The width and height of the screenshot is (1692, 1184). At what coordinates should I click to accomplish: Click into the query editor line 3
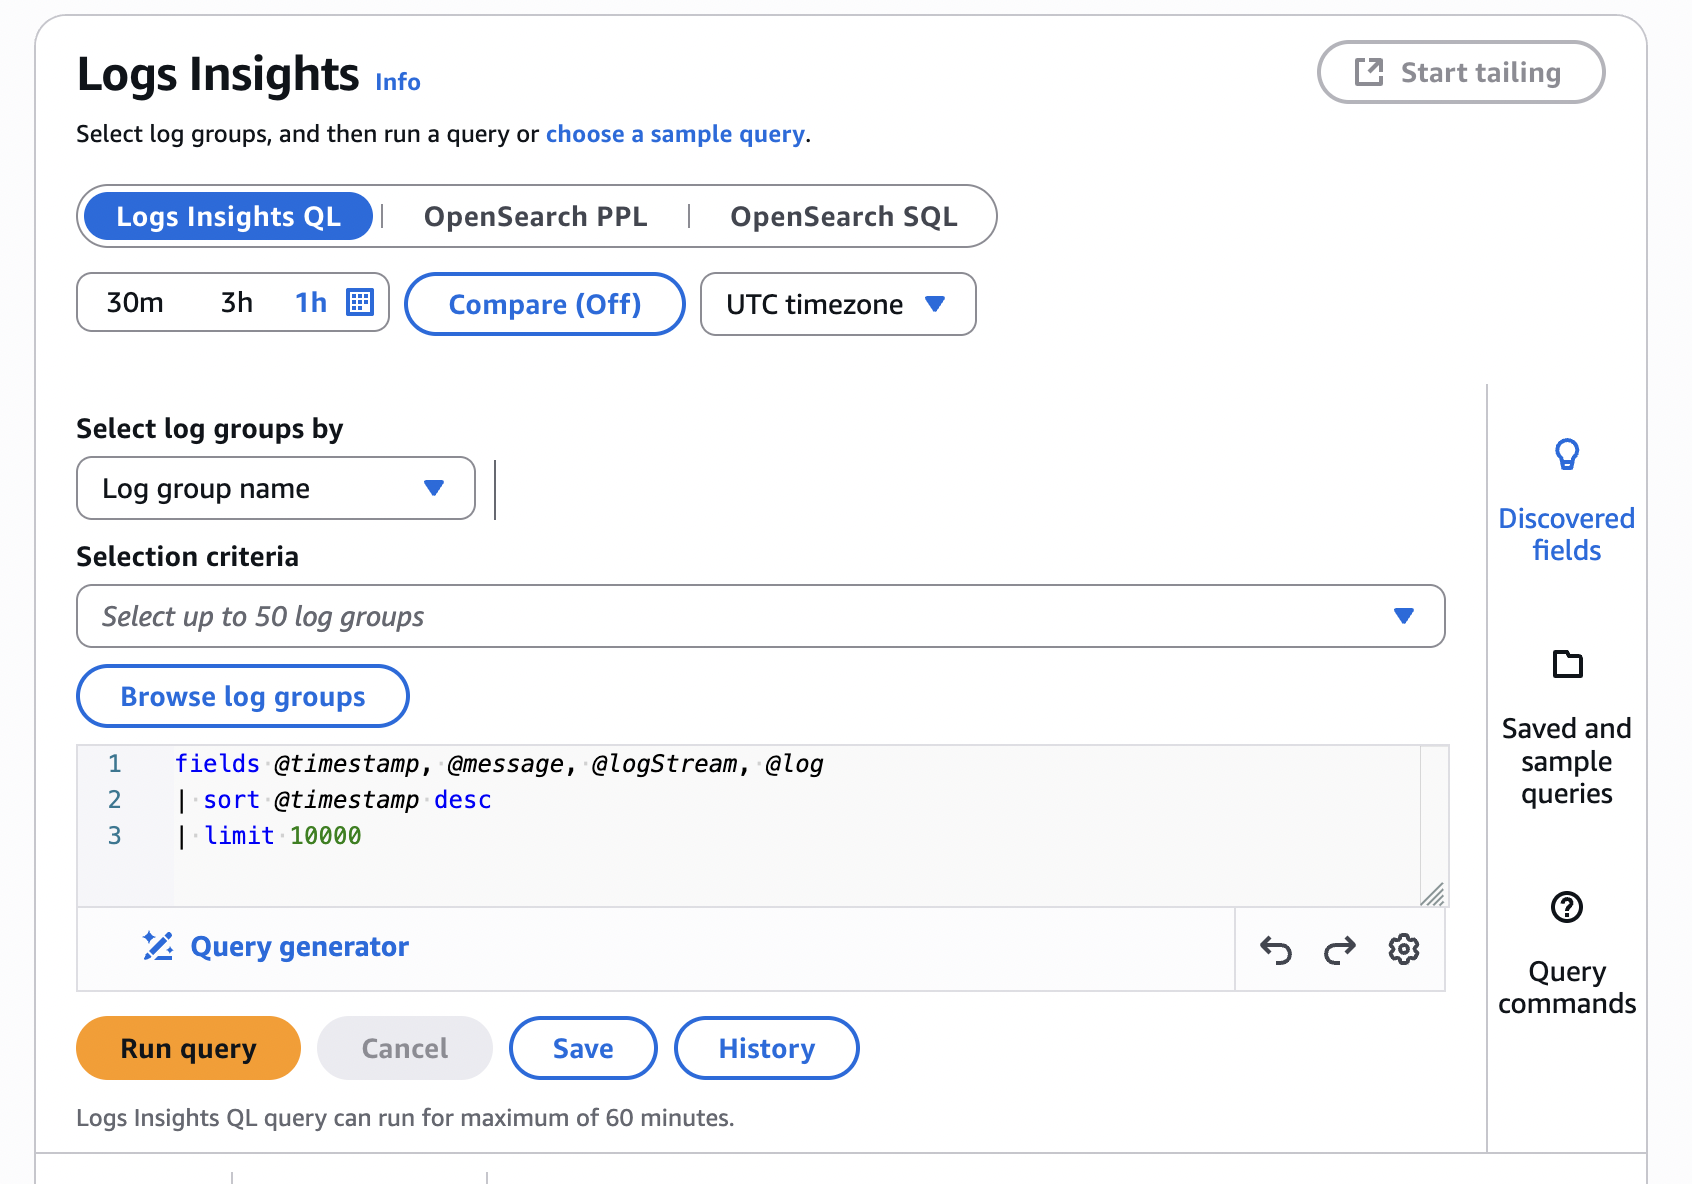click(600, 836)
